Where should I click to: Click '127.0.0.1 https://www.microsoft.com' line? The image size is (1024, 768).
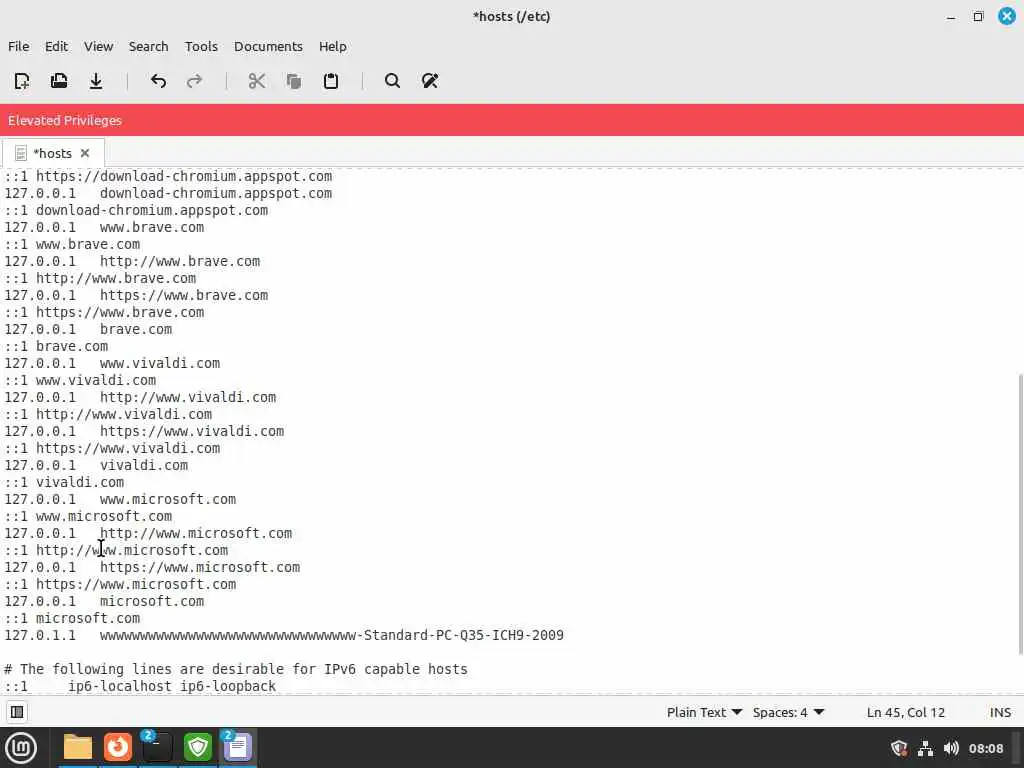152,567
